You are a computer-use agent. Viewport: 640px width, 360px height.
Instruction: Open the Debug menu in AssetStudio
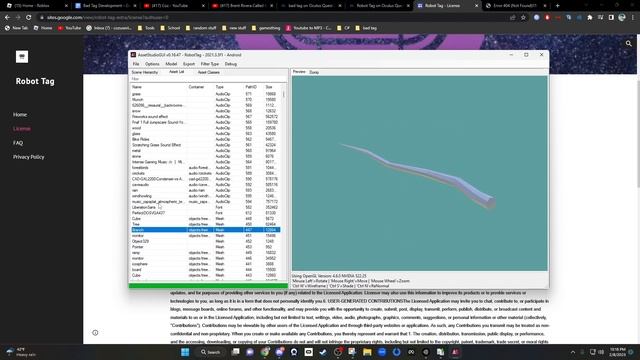click(x=231, y=64)
